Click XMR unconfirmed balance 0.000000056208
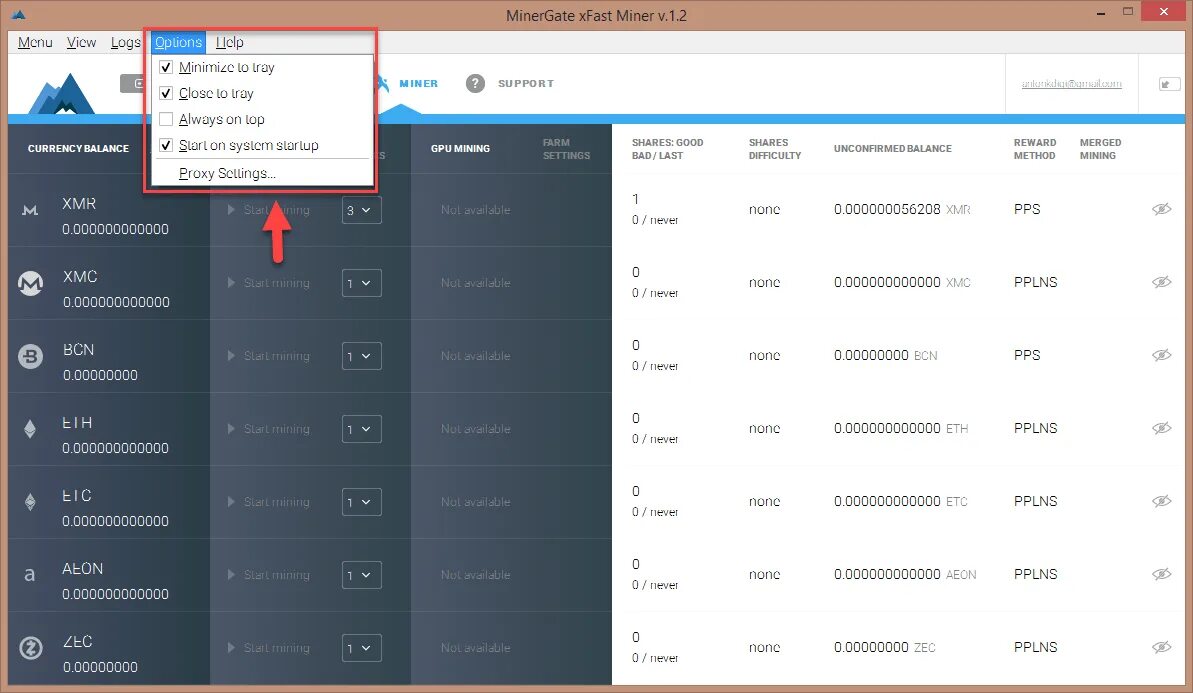 point(887,209)
